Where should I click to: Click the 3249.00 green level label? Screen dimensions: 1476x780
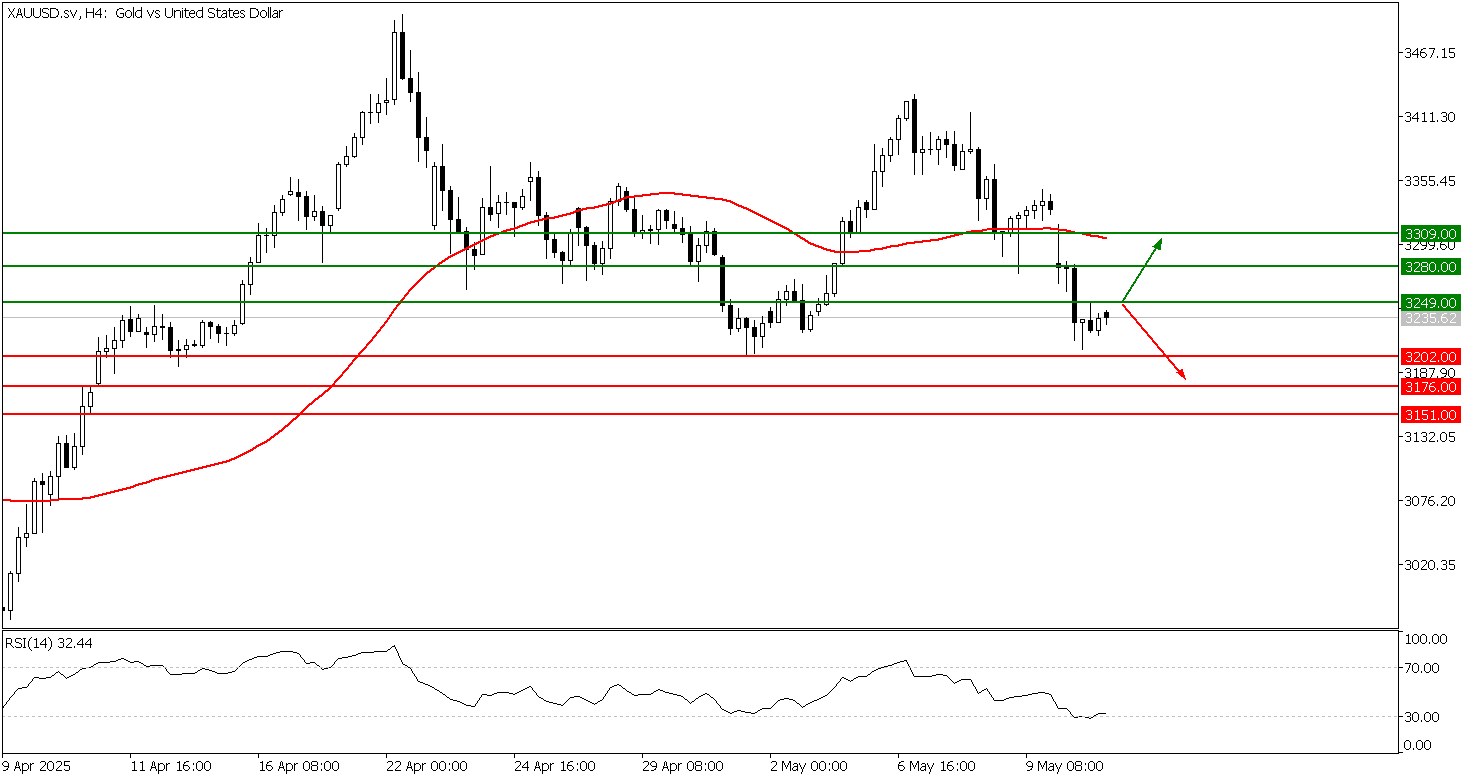click(1431, 302)
